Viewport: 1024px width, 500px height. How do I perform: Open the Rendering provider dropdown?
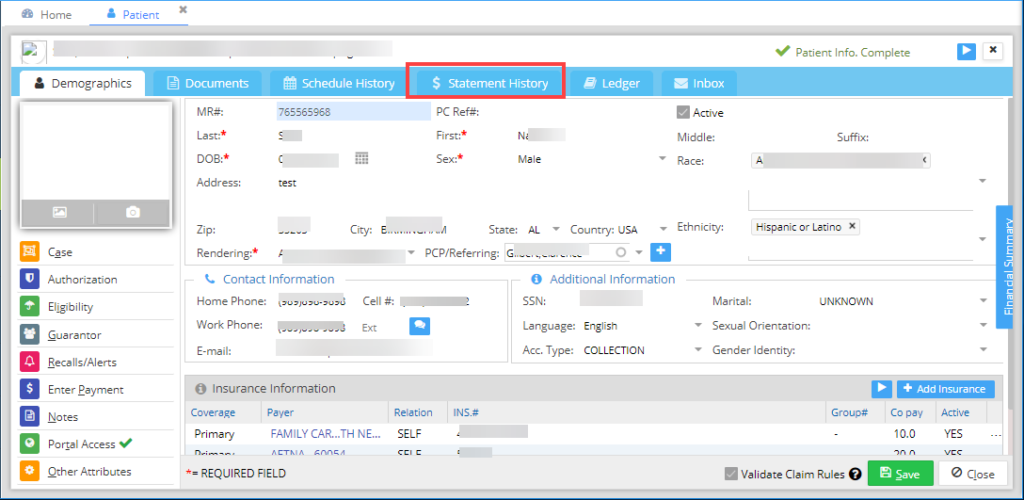411,253
